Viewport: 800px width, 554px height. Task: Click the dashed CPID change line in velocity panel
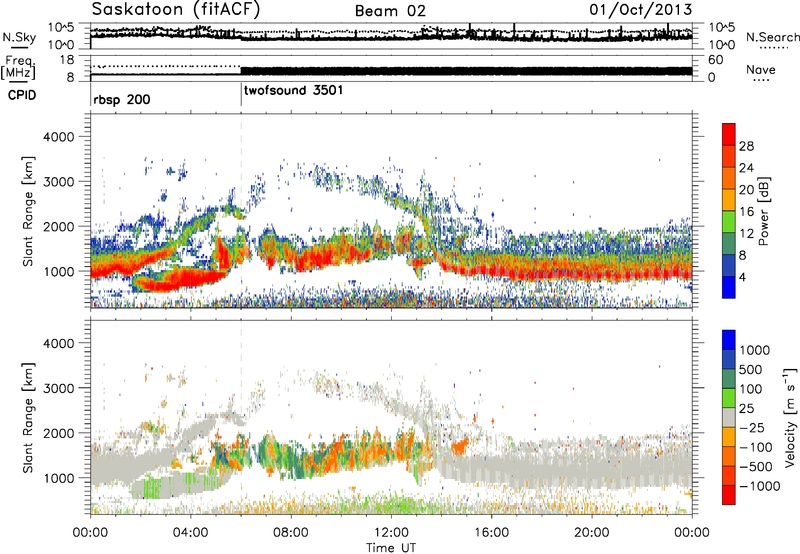coord(241,417)
